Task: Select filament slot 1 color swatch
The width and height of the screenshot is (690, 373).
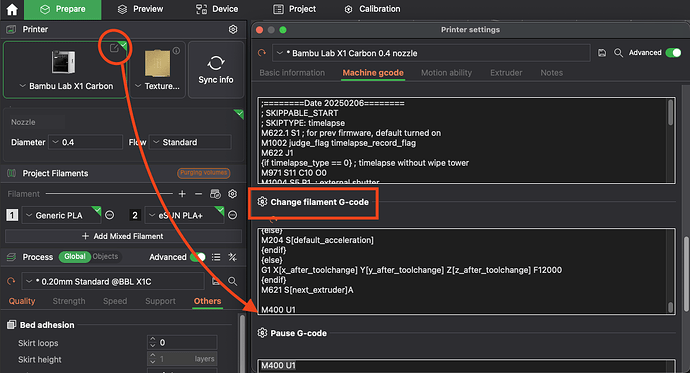Action: tap(12, 215)
